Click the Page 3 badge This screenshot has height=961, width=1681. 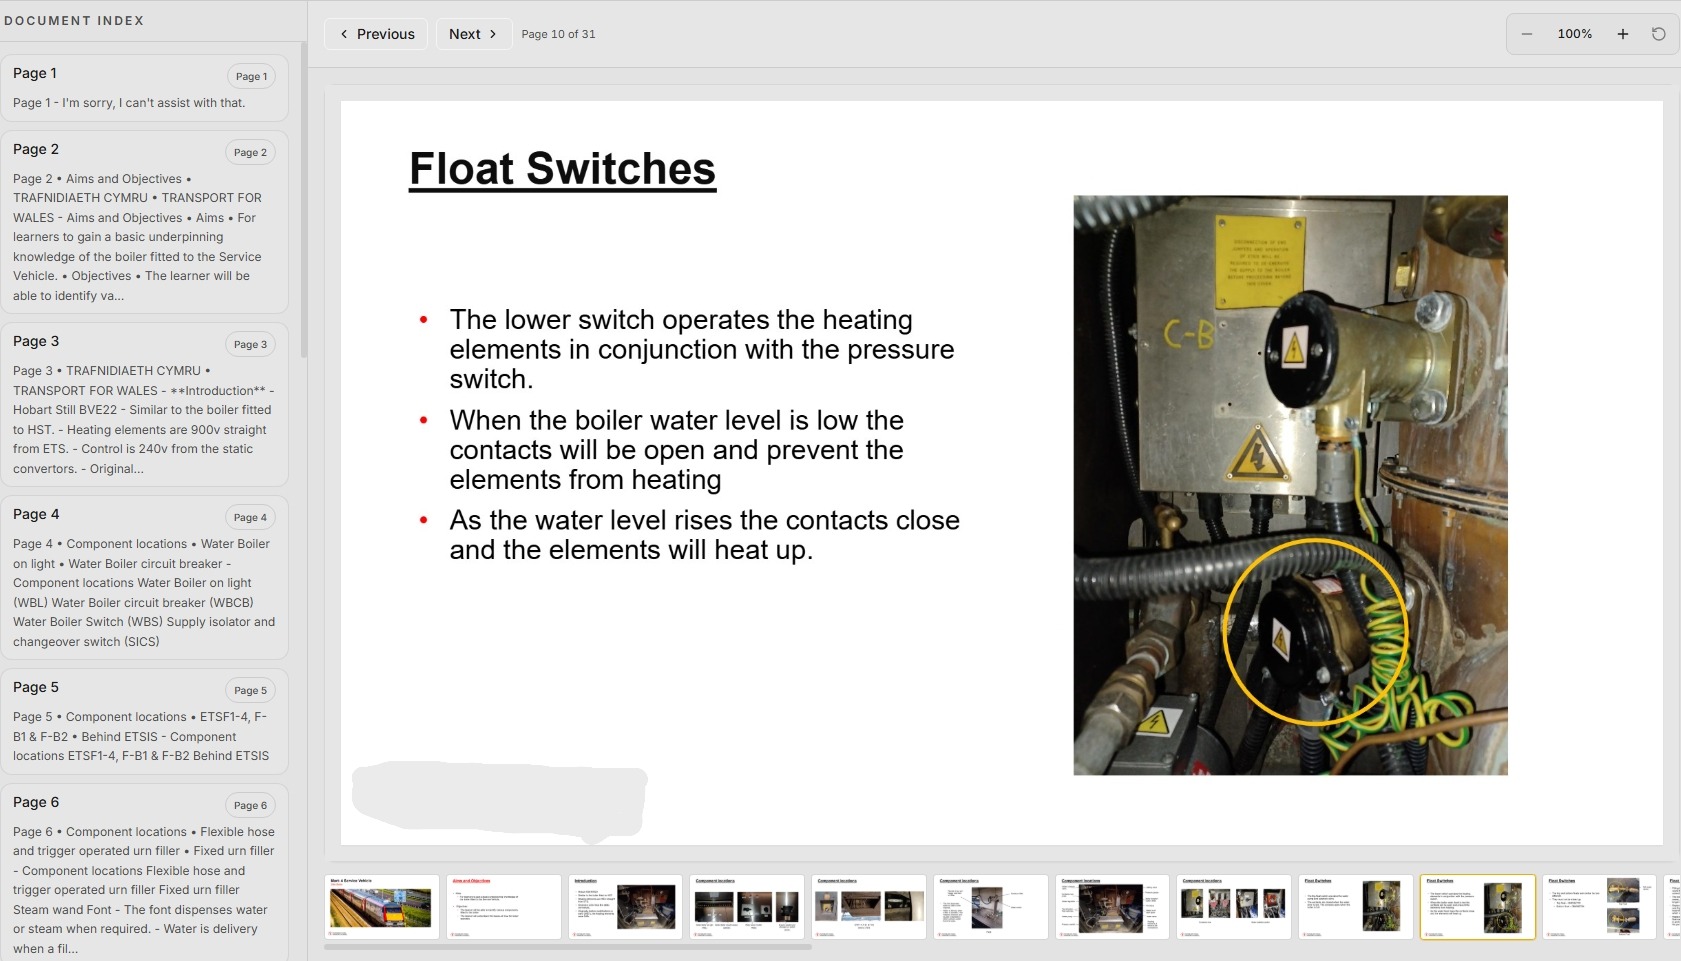(x=250, y=344)
